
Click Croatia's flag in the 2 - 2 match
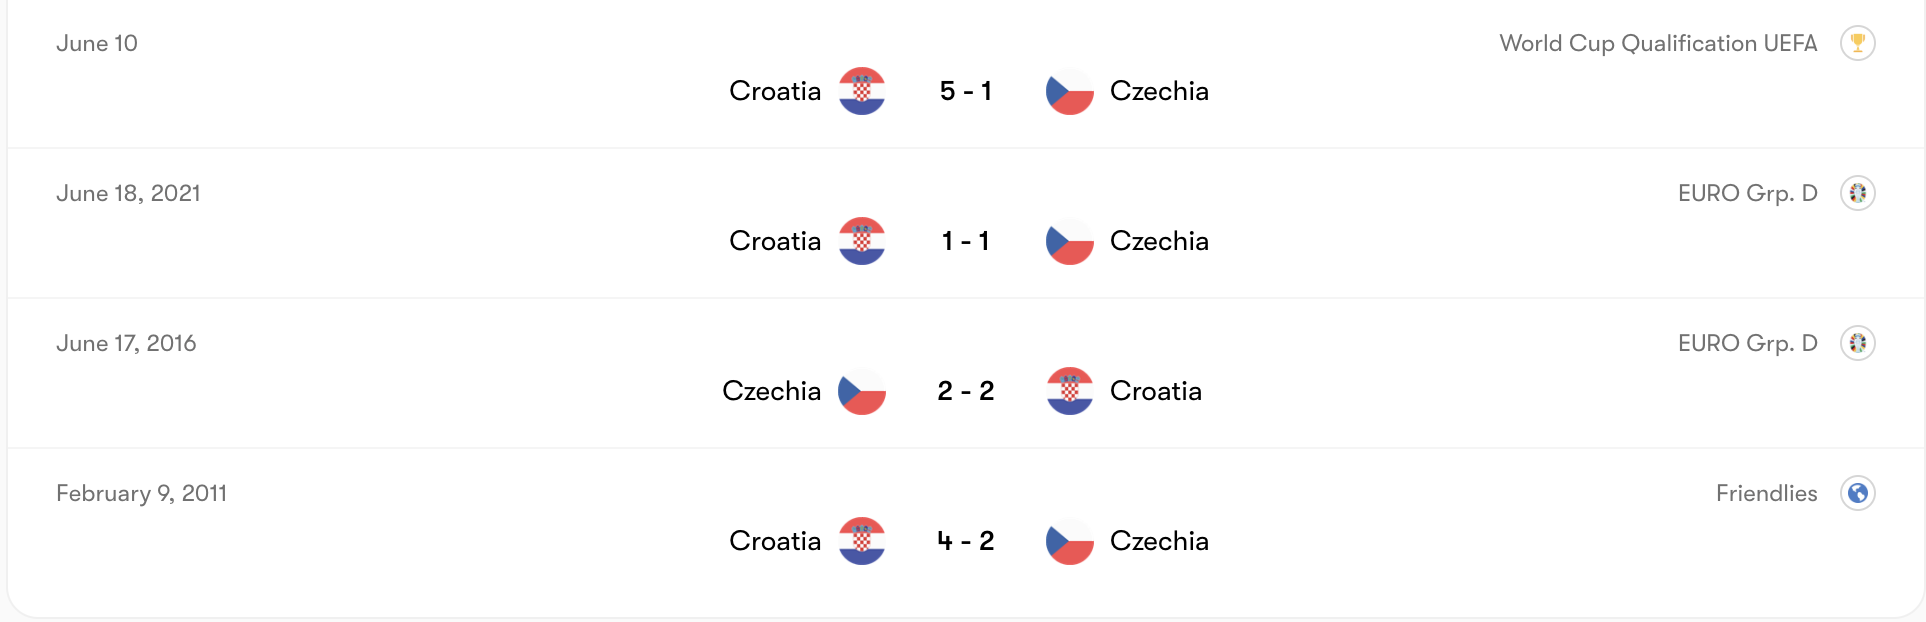(1069, 391)
